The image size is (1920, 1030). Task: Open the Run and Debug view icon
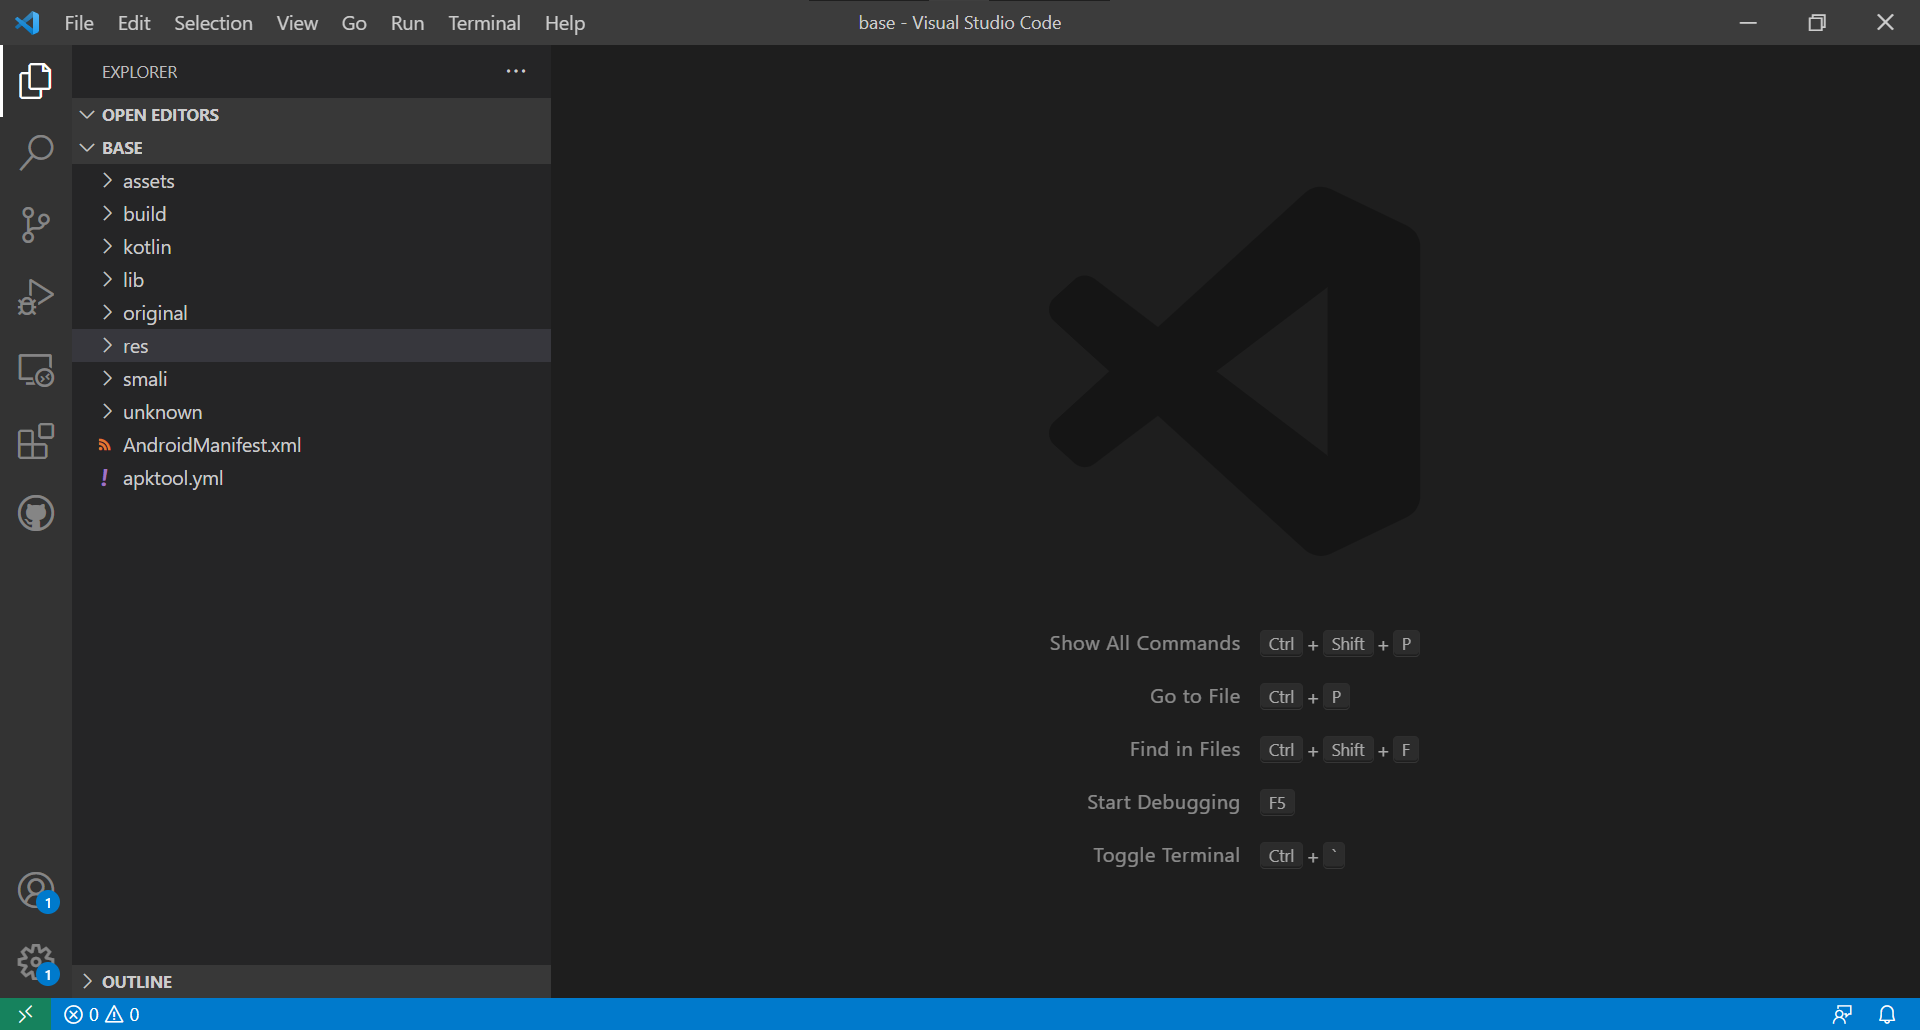36,297
